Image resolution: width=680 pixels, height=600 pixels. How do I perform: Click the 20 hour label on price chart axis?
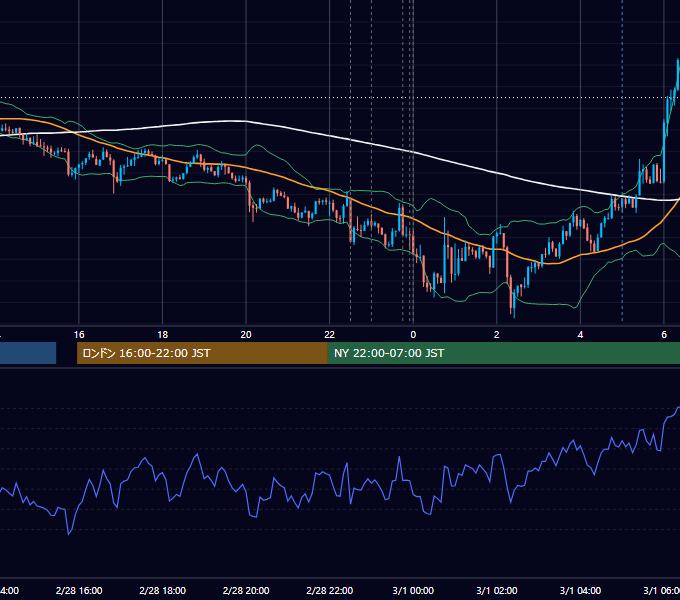pos(246,335)
